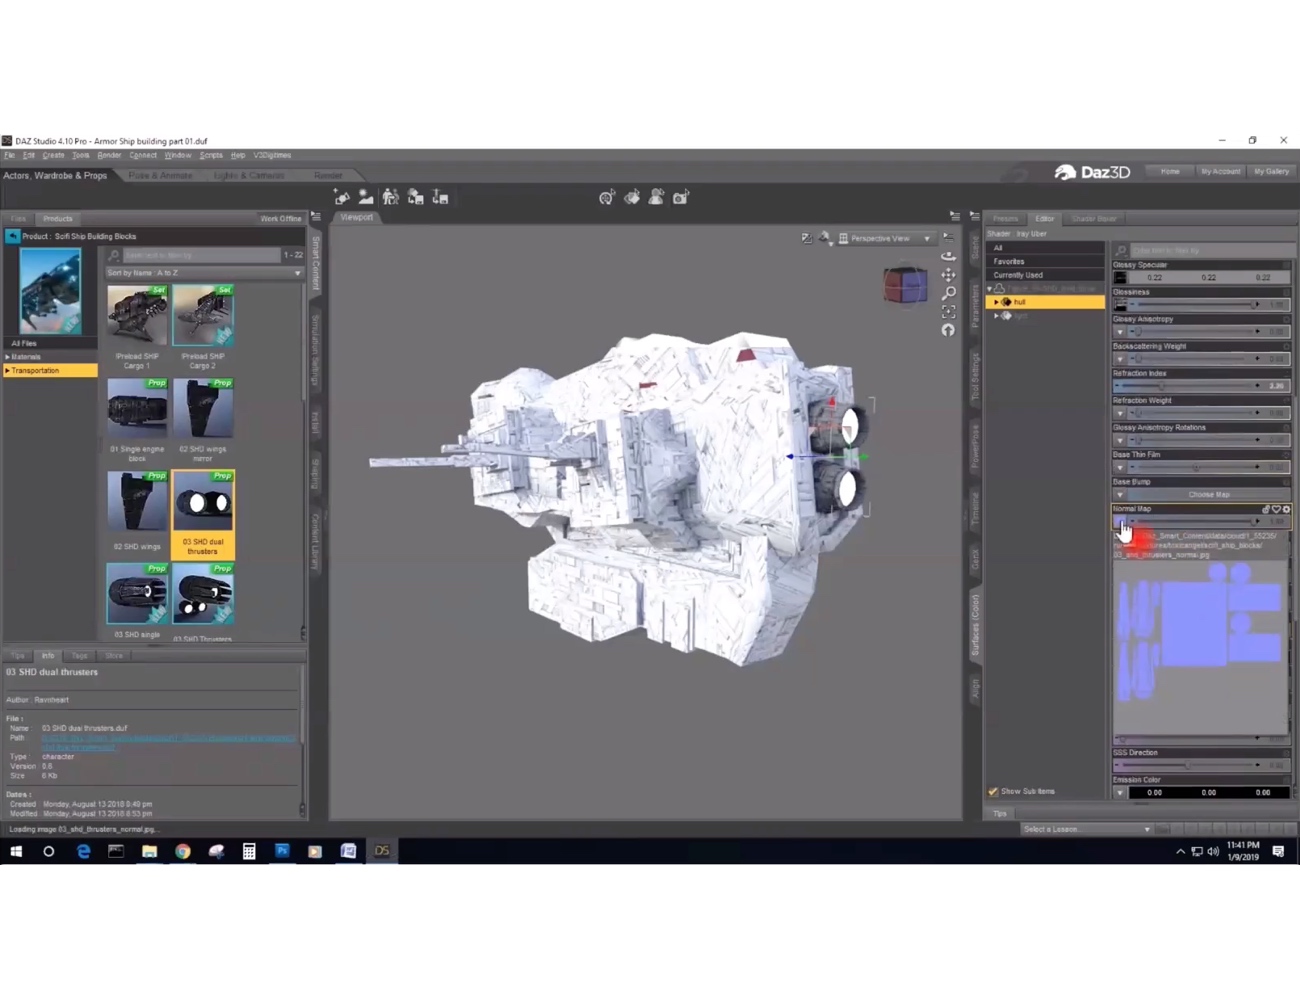Activate the viewport Pan tool
The image size is (1300, 1000).
coord(948,274)
